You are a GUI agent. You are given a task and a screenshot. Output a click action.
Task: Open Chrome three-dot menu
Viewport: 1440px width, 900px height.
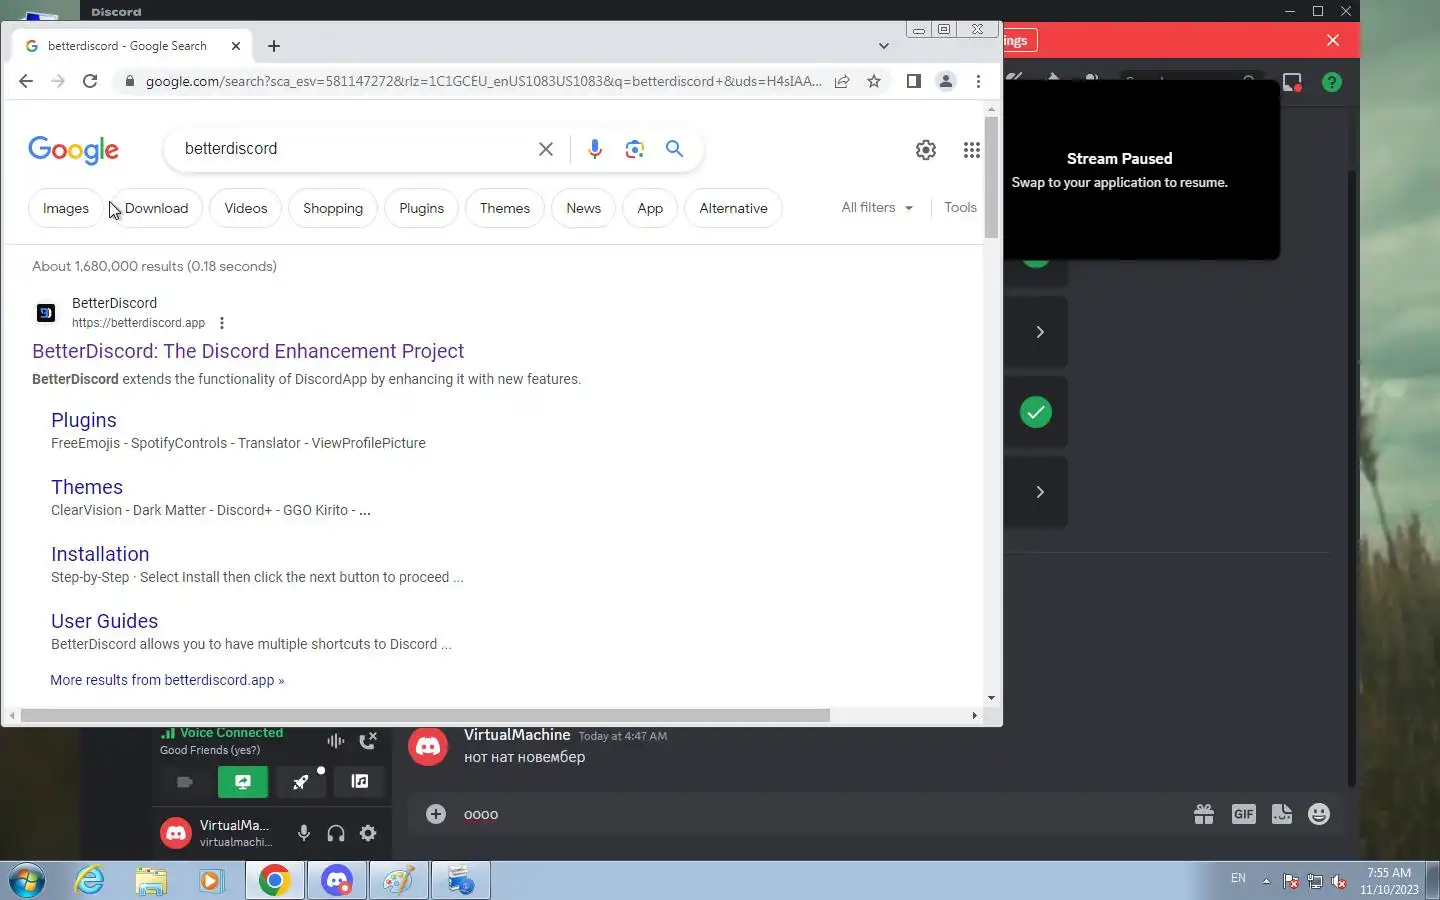point(978,81)
